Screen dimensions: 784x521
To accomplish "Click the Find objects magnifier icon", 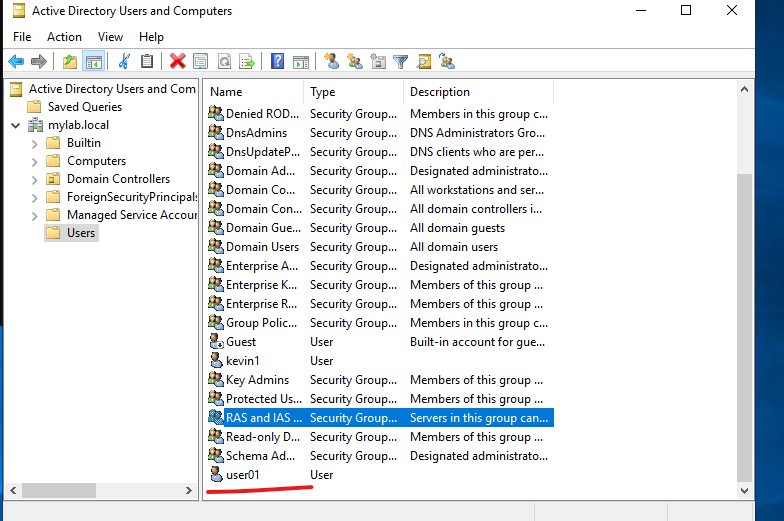I will [x=424, y=62].
